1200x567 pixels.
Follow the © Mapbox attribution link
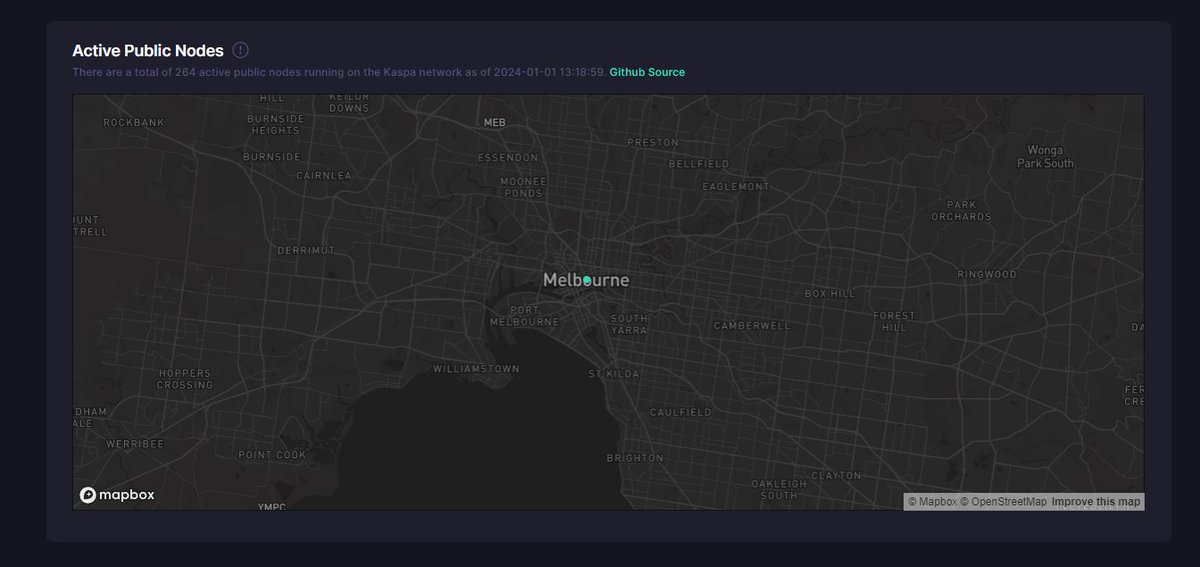point(932,502)
